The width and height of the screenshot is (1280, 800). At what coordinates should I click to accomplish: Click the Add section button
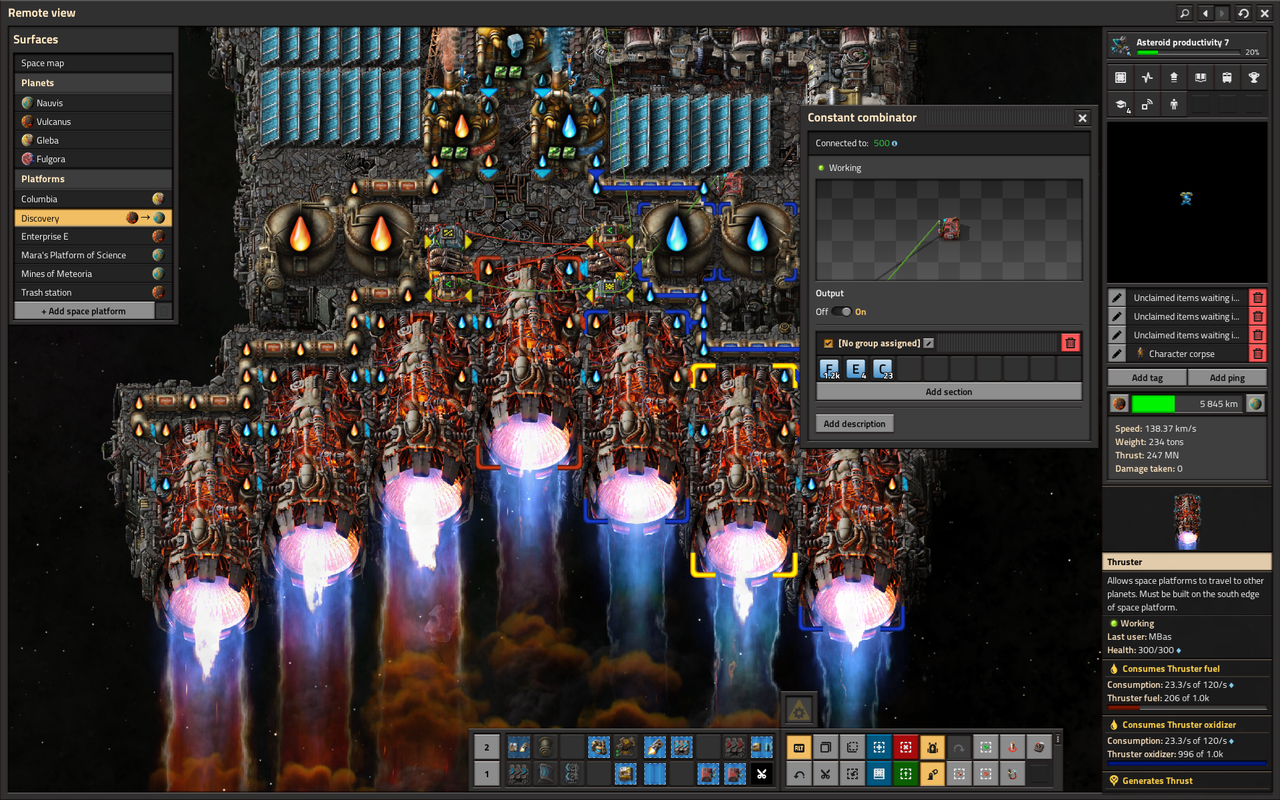(949, 392)
